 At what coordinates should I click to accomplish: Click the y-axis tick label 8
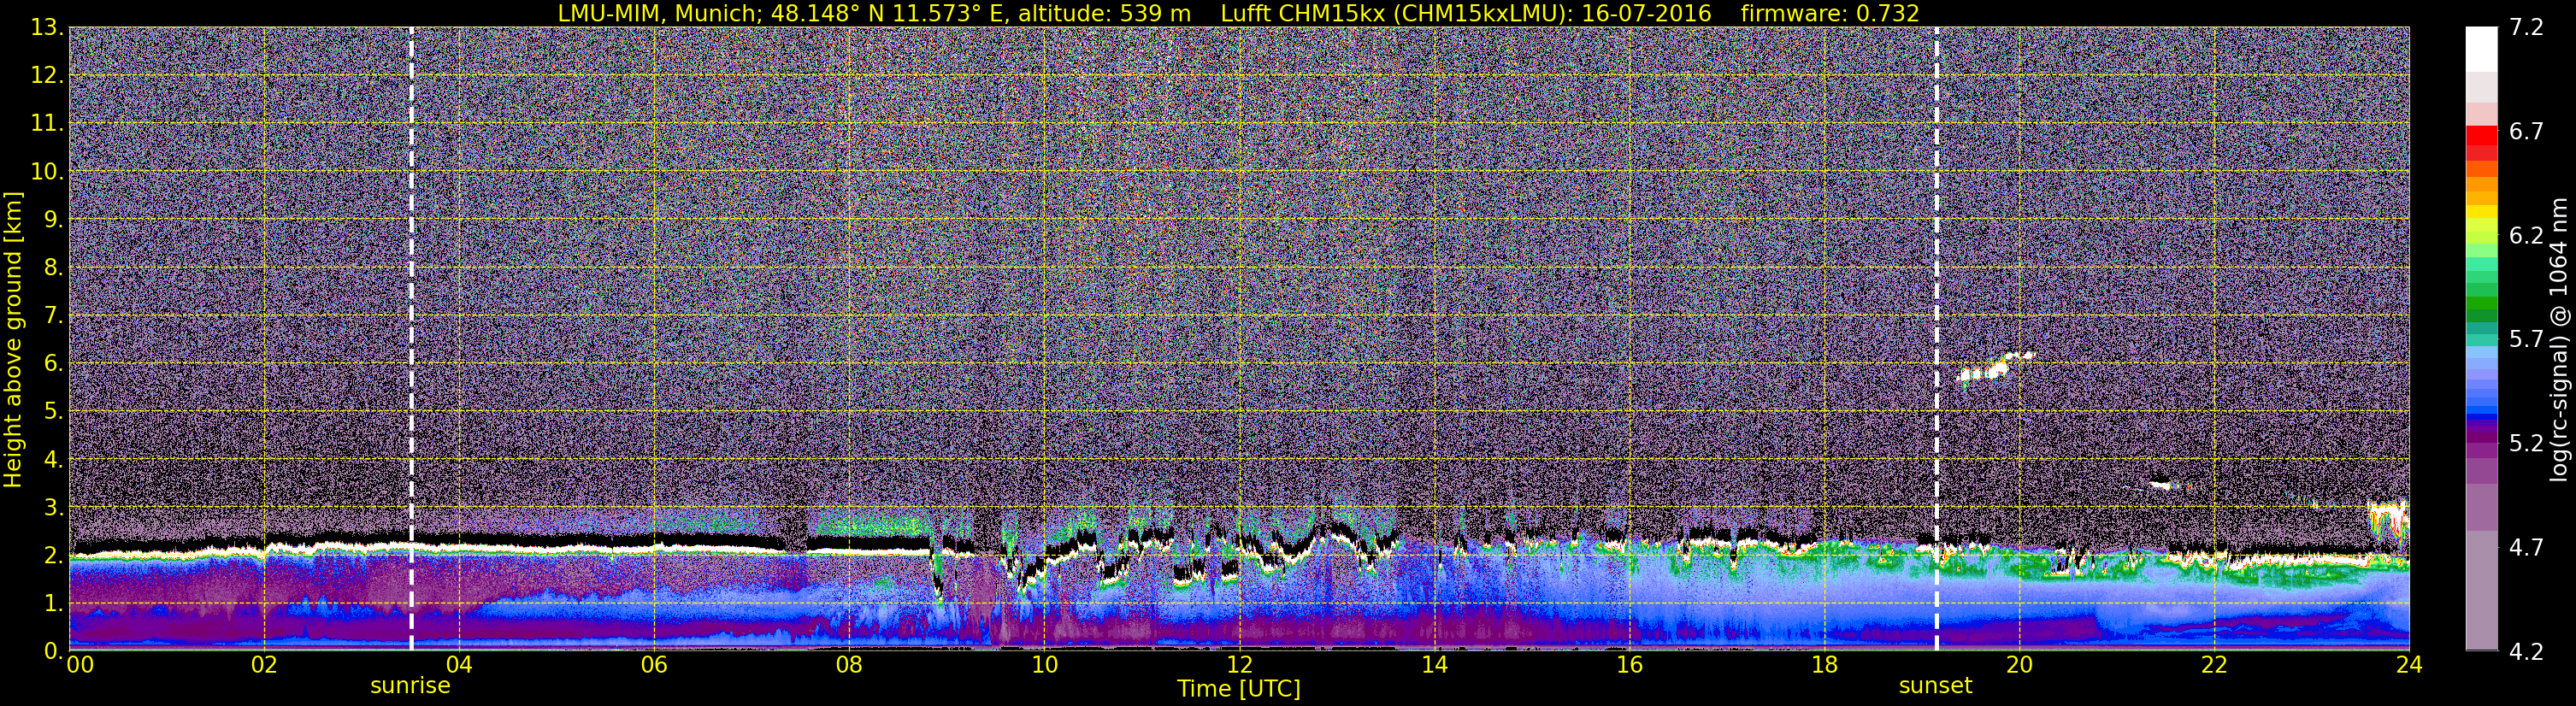52,267
